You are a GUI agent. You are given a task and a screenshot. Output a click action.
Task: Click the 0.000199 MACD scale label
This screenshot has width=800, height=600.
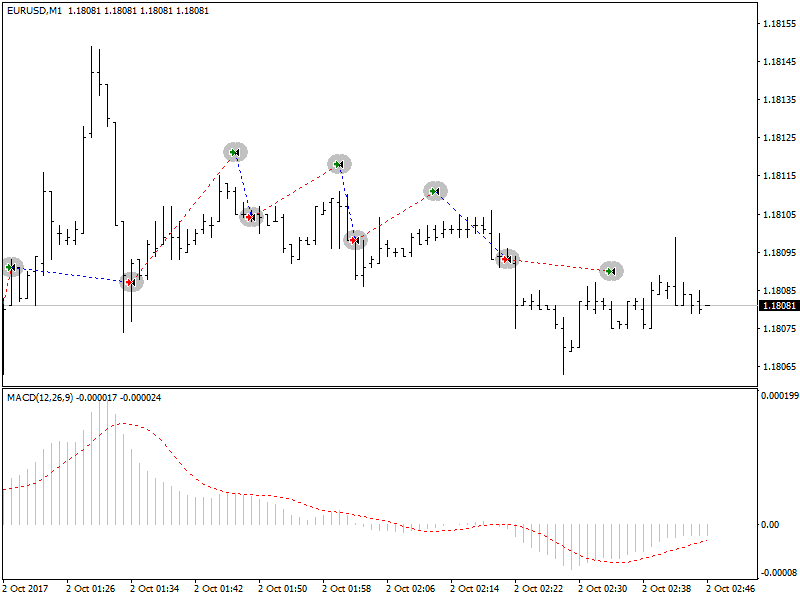coord(778,395)
